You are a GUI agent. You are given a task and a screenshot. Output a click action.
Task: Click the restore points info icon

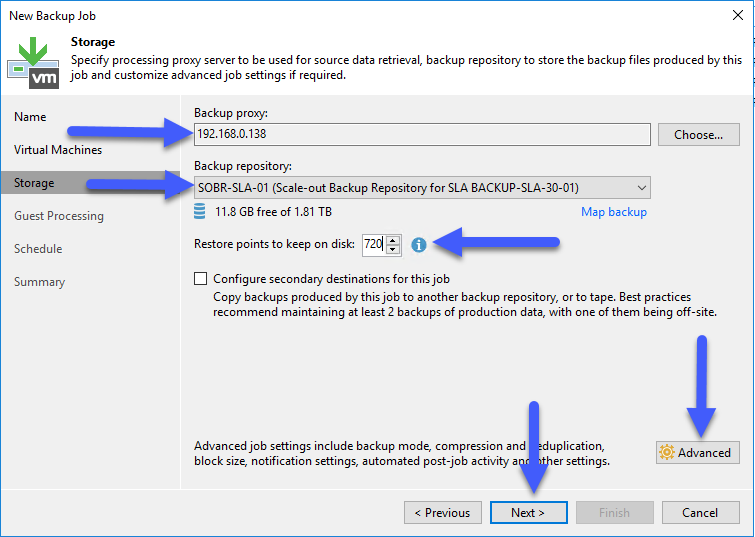tap(418, 245)
